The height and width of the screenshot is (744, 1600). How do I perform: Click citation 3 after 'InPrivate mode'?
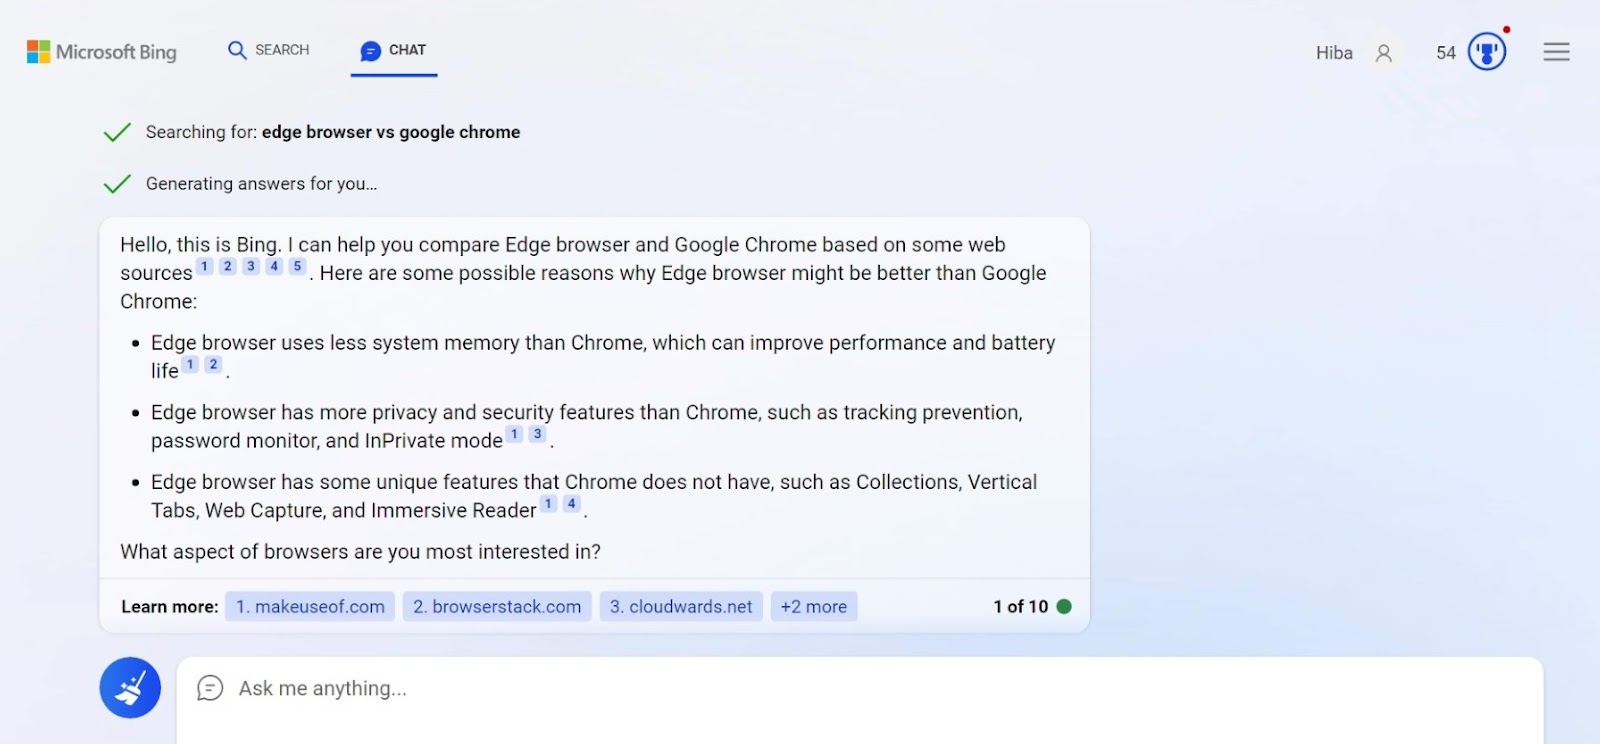[x=537, y=434]
